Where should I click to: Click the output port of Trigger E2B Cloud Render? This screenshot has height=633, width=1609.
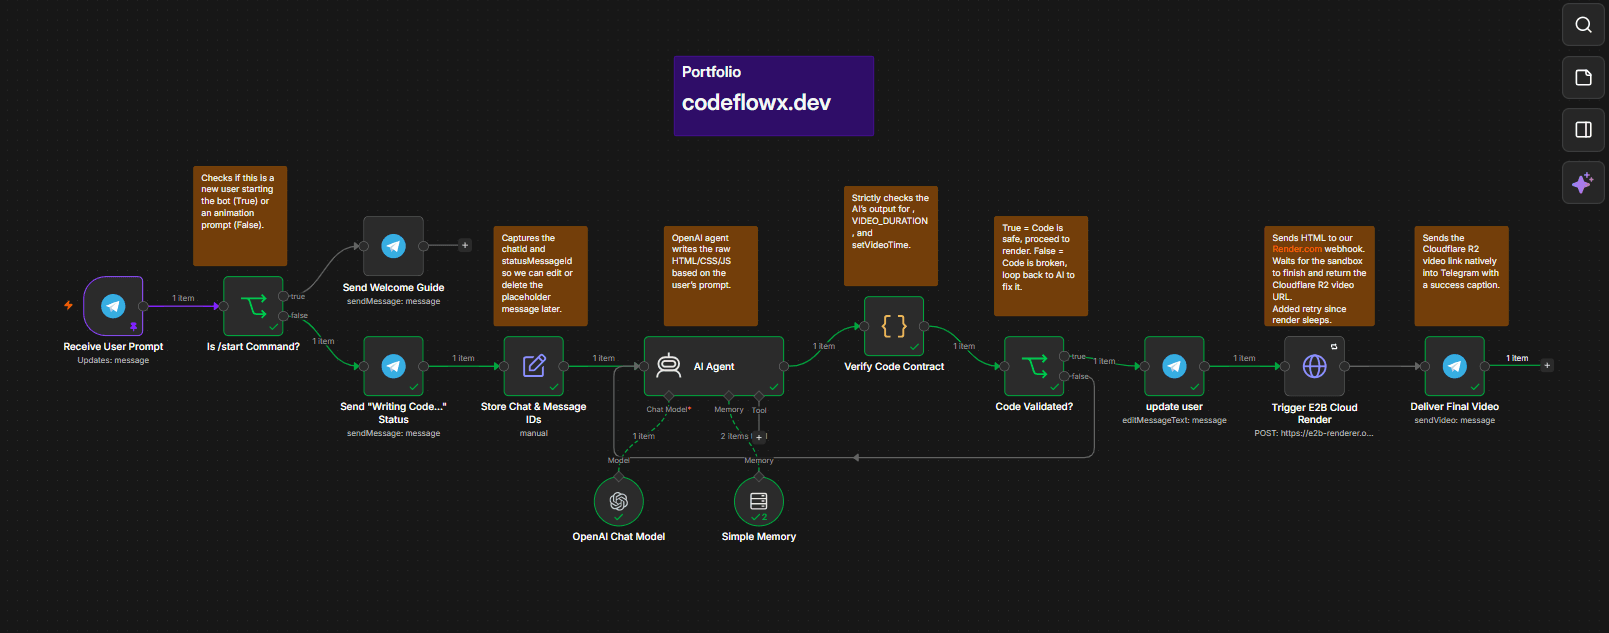(x=1344, y=366)
